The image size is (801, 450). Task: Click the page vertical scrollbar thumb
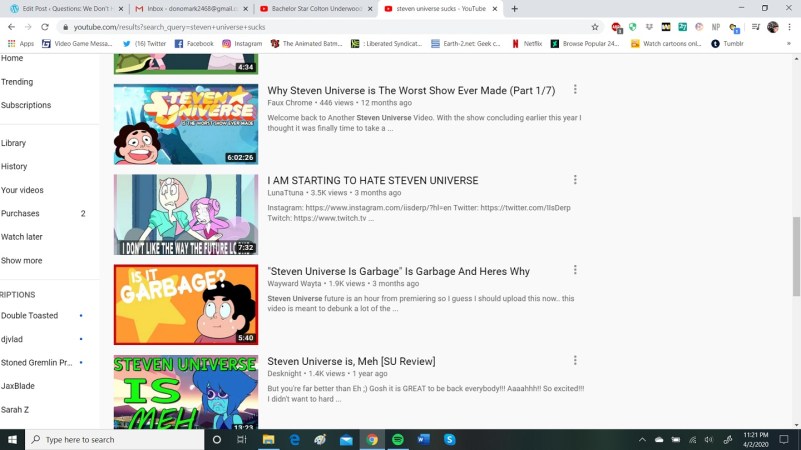pos(796,256)
